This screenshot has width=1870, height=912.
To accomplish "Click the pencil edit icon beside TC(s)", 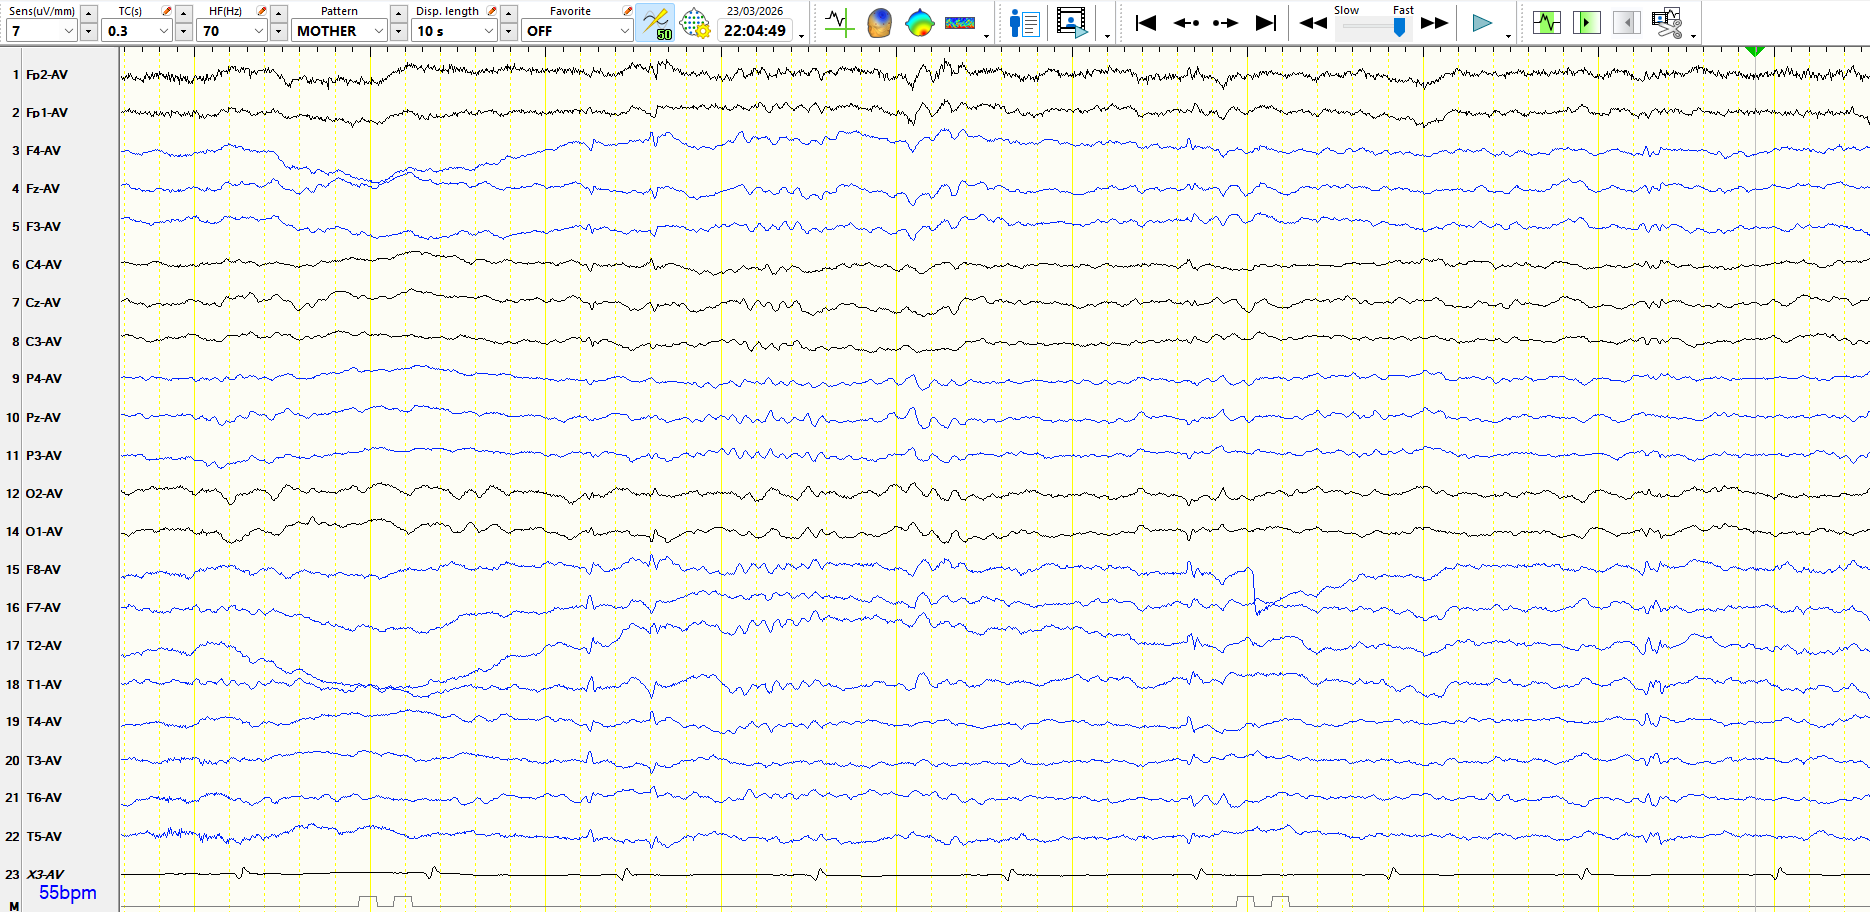I will (x=166, y=11).
